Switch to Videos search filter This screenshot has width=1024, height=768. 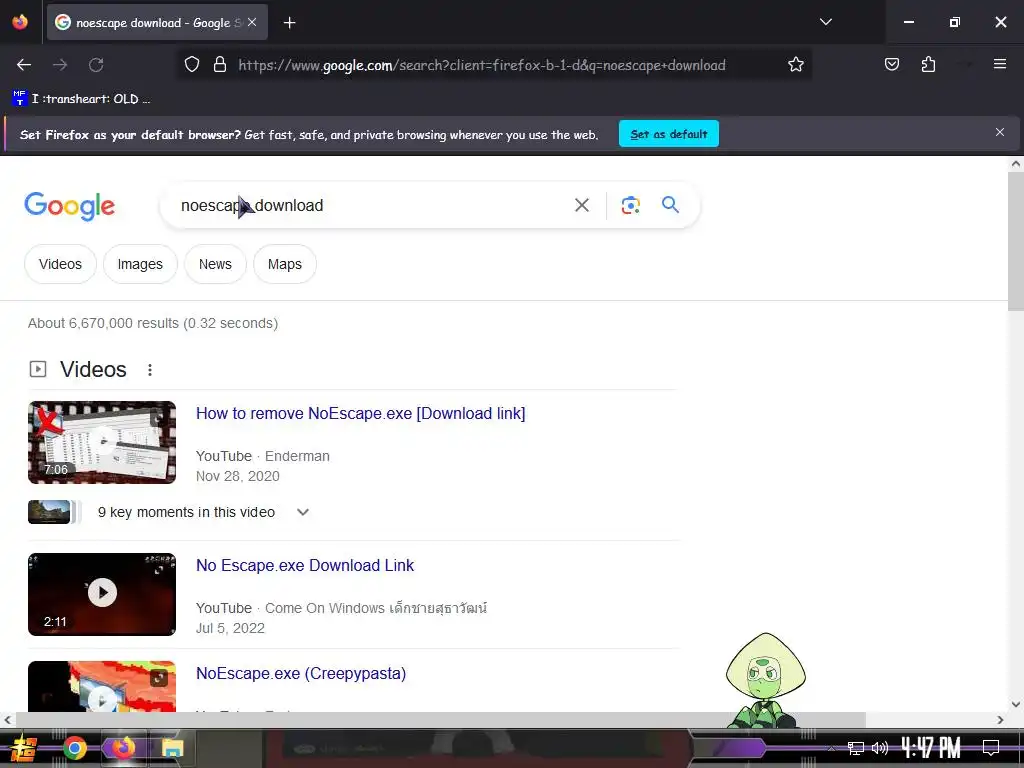pos(60,264)
